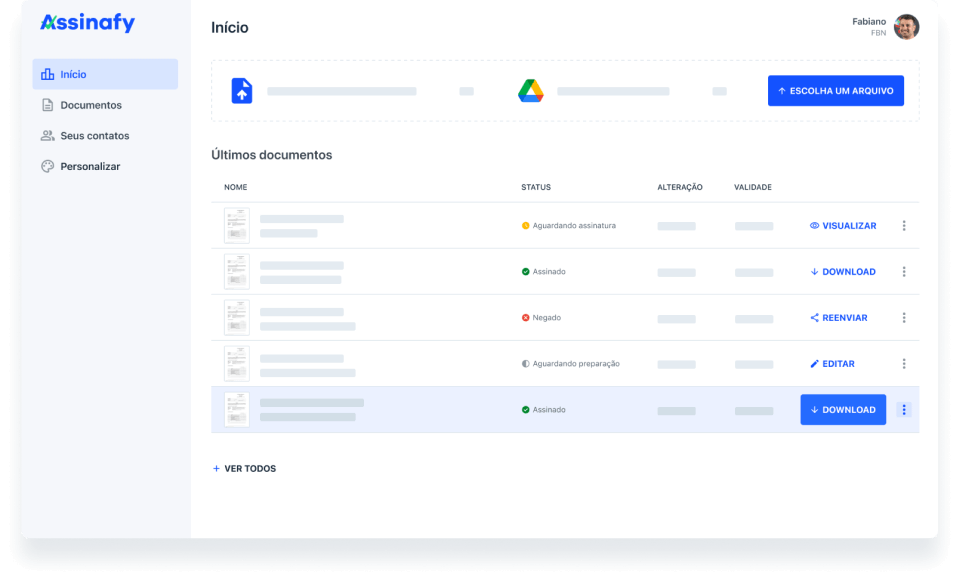Open Fabiano's profile avatar
Viewport: 959px width, 580px height.
(x=906, y=27)
